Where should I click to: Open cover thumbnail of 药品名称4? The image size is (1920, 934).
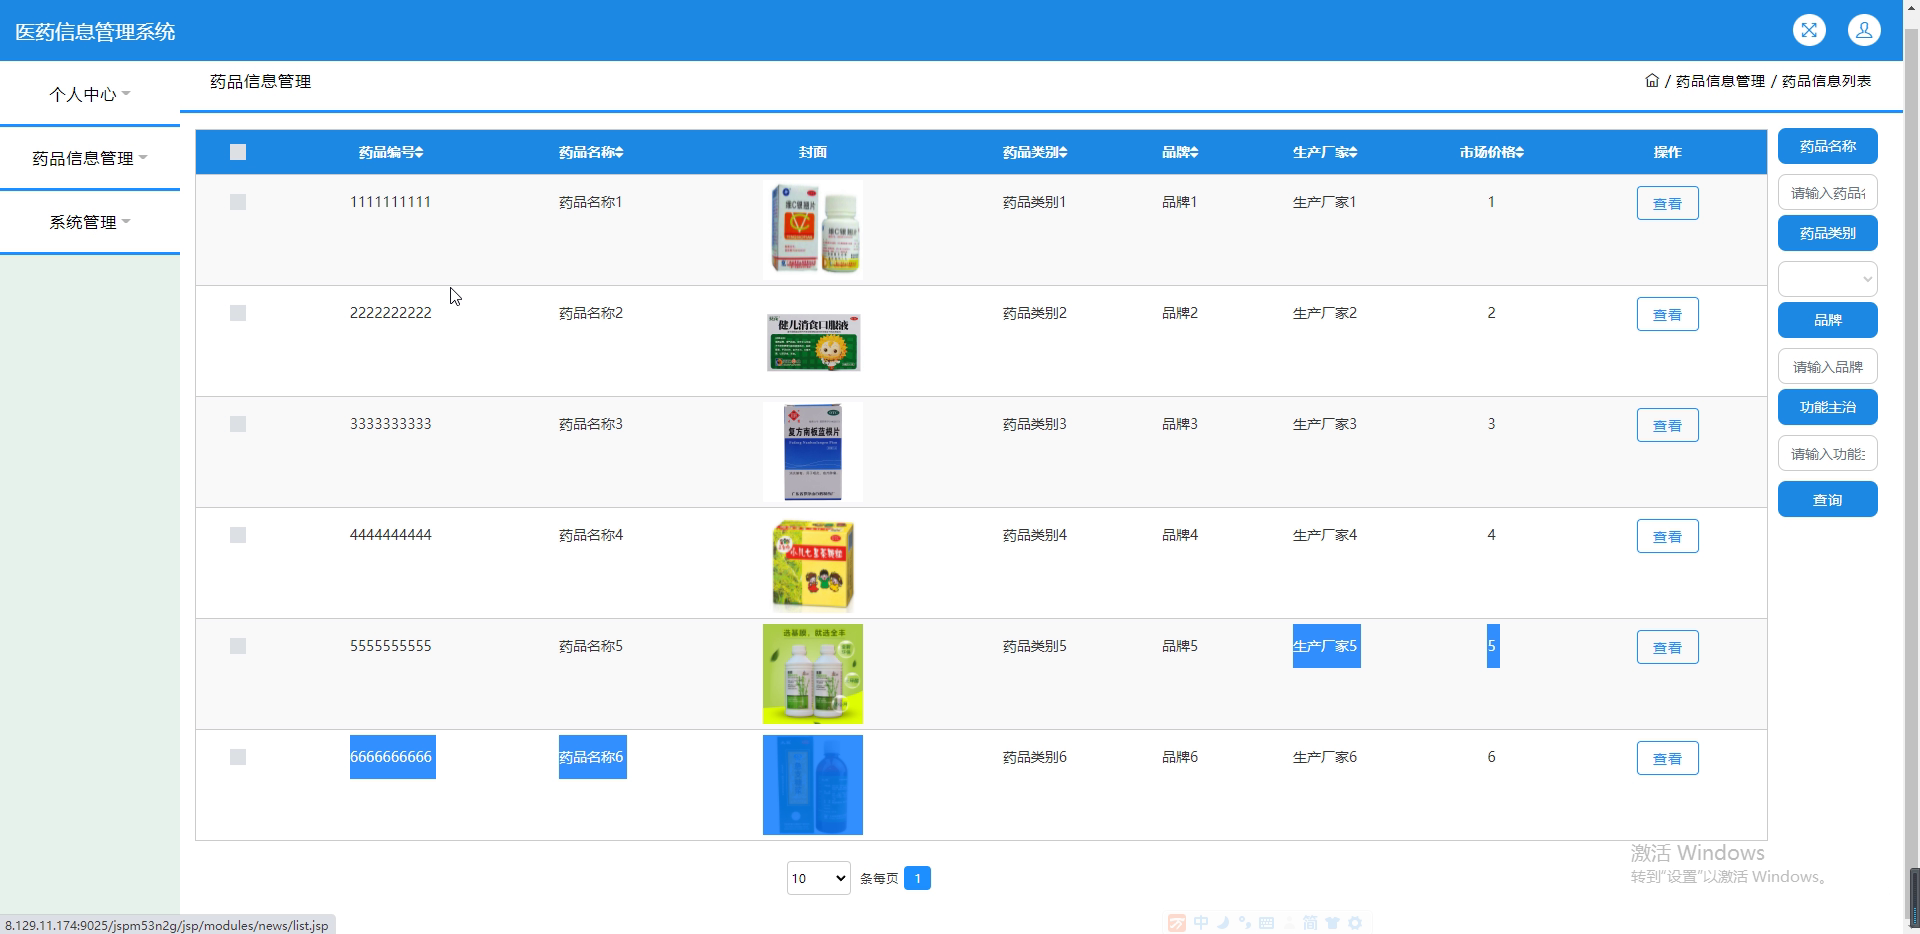tap(813, 563)
